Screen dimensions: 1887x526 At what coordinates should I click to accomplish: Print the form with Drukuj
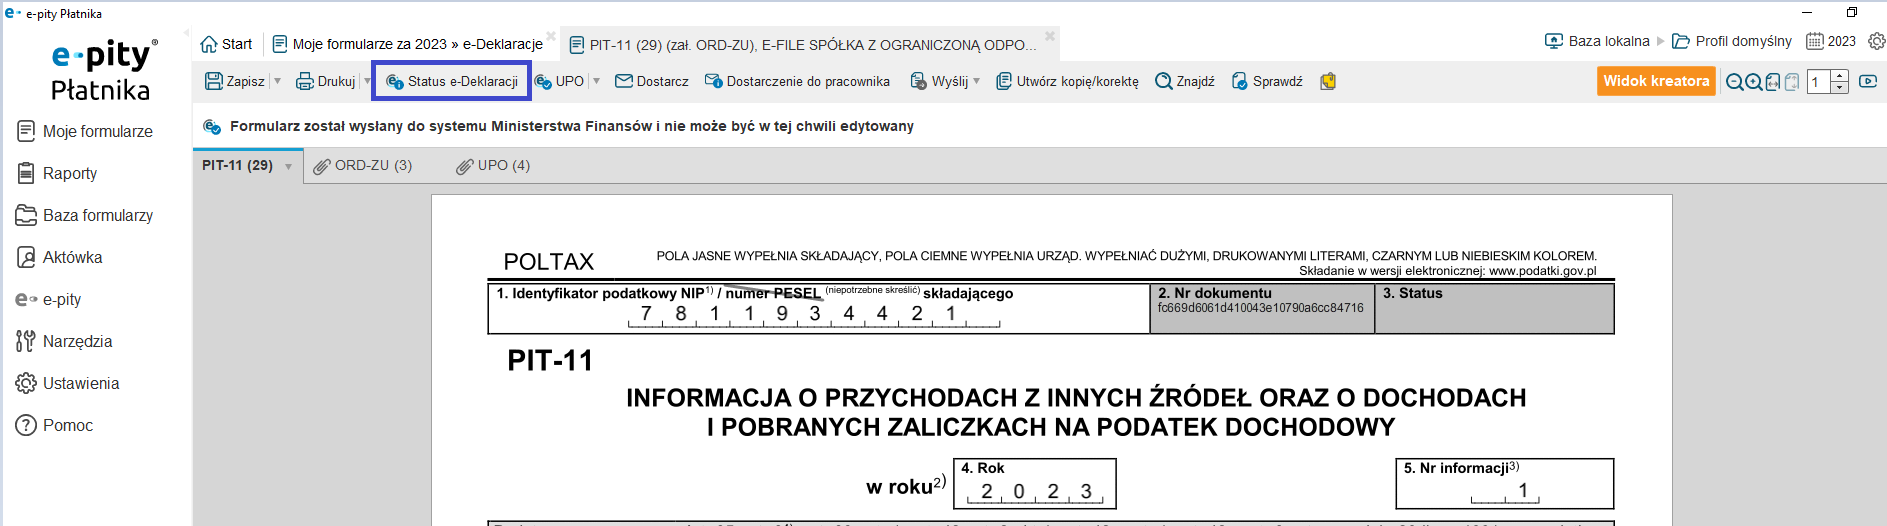[x=326, y=81]
